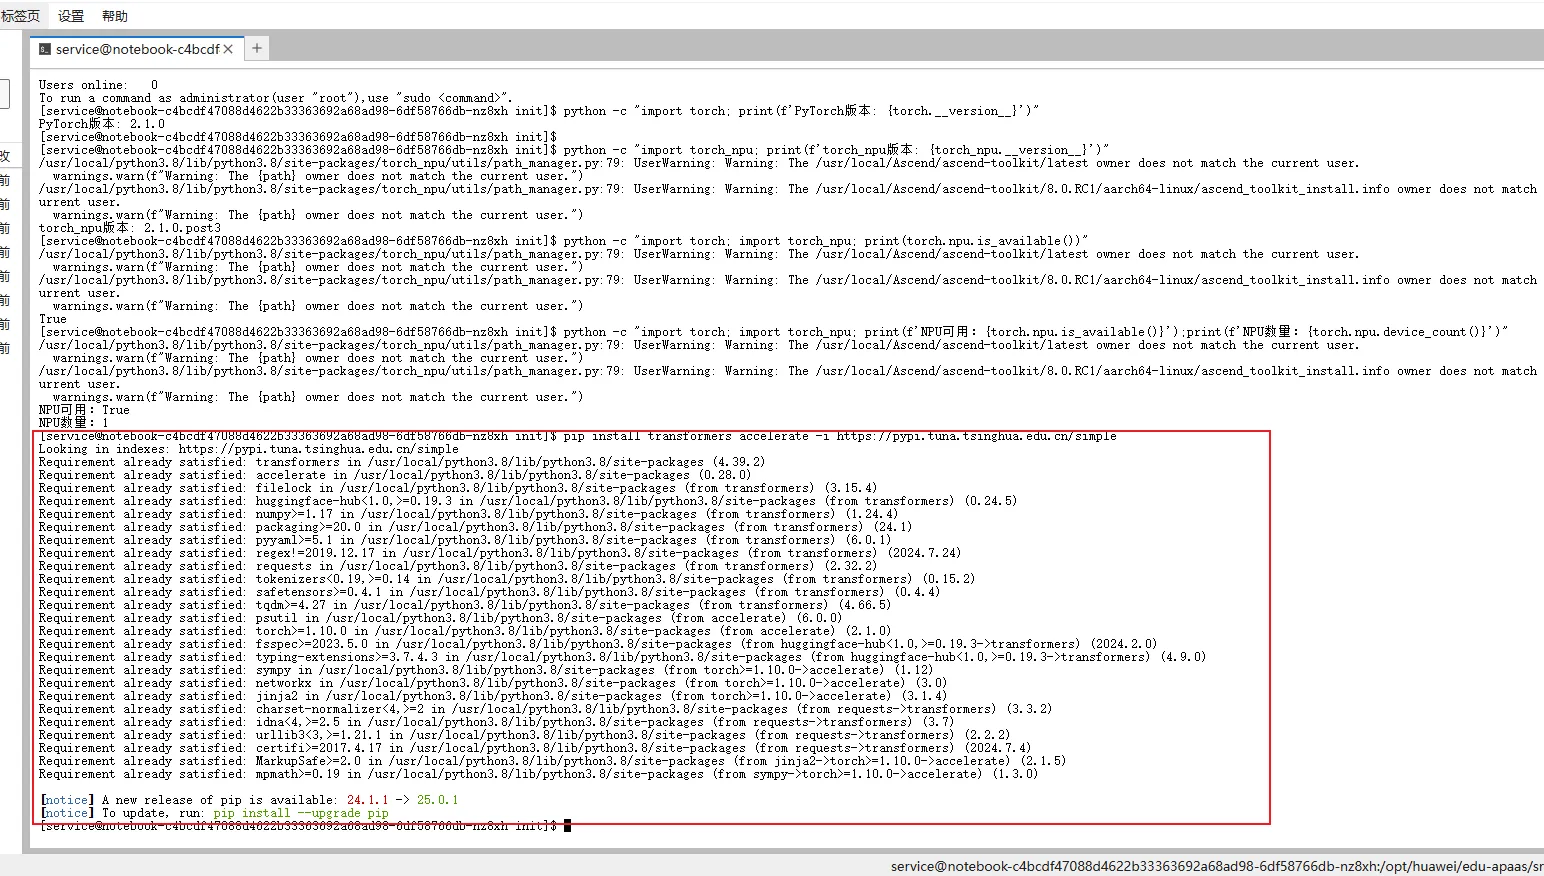1544x876 pixels.
Task: Open the 设置 menu
Action: click(x=71, y=16)
